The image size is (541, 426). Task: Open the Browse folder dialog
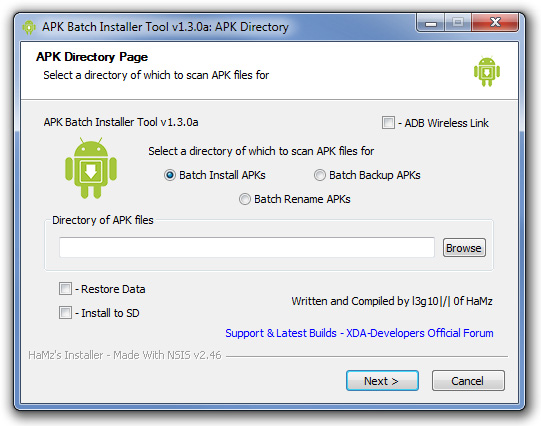464,248
